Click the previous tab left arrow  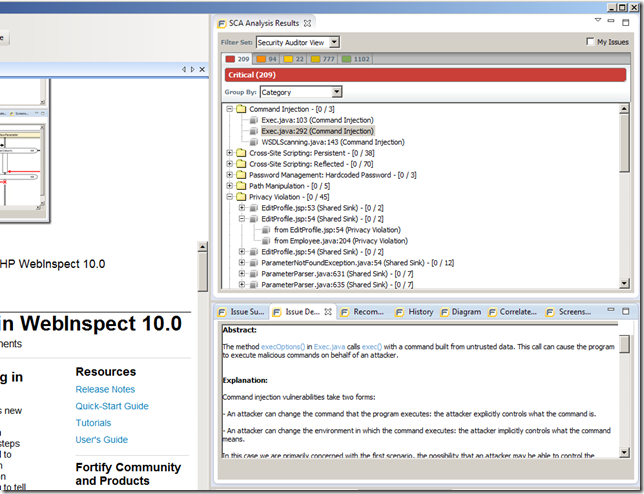(184, 69)
